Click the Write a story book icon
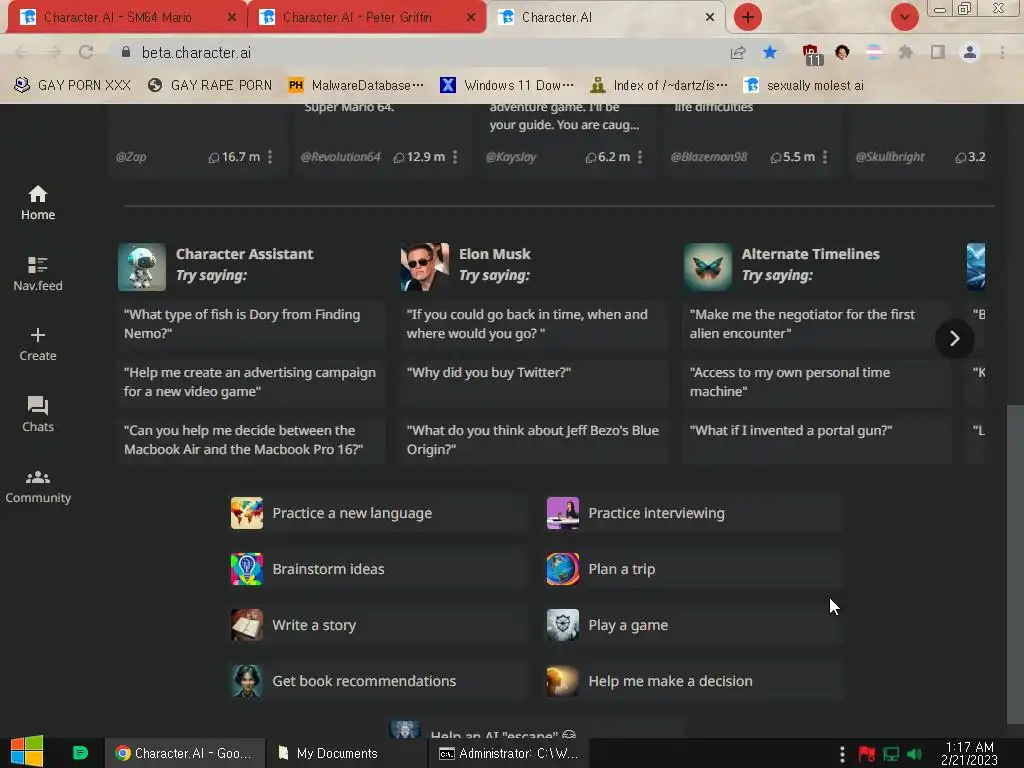 point(247,625)
